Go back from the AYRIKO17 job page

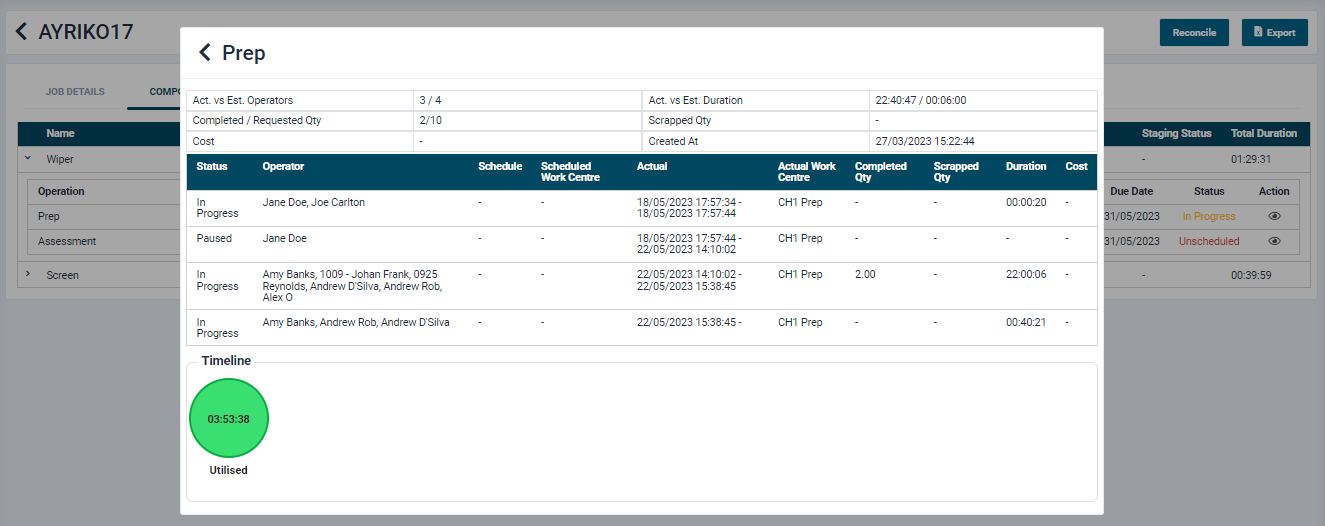click(21, 32)
